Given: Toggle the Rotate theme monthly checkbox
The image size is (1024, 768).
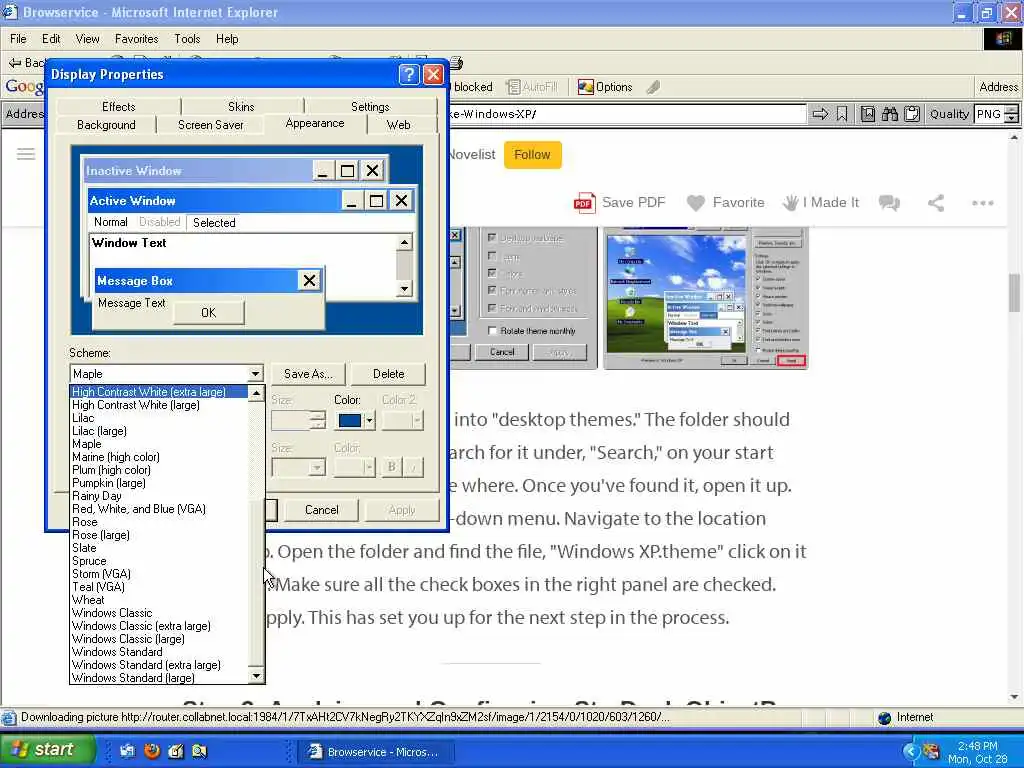Looking at the screenshot, I should (x=492, y=330).
